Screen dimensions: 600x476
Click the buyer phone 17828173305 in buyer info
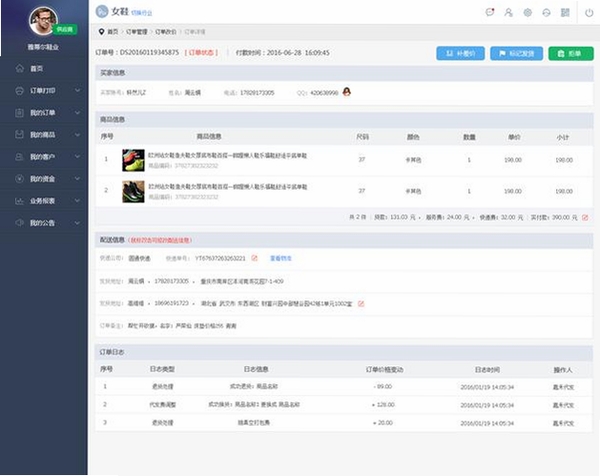point(257,93)
